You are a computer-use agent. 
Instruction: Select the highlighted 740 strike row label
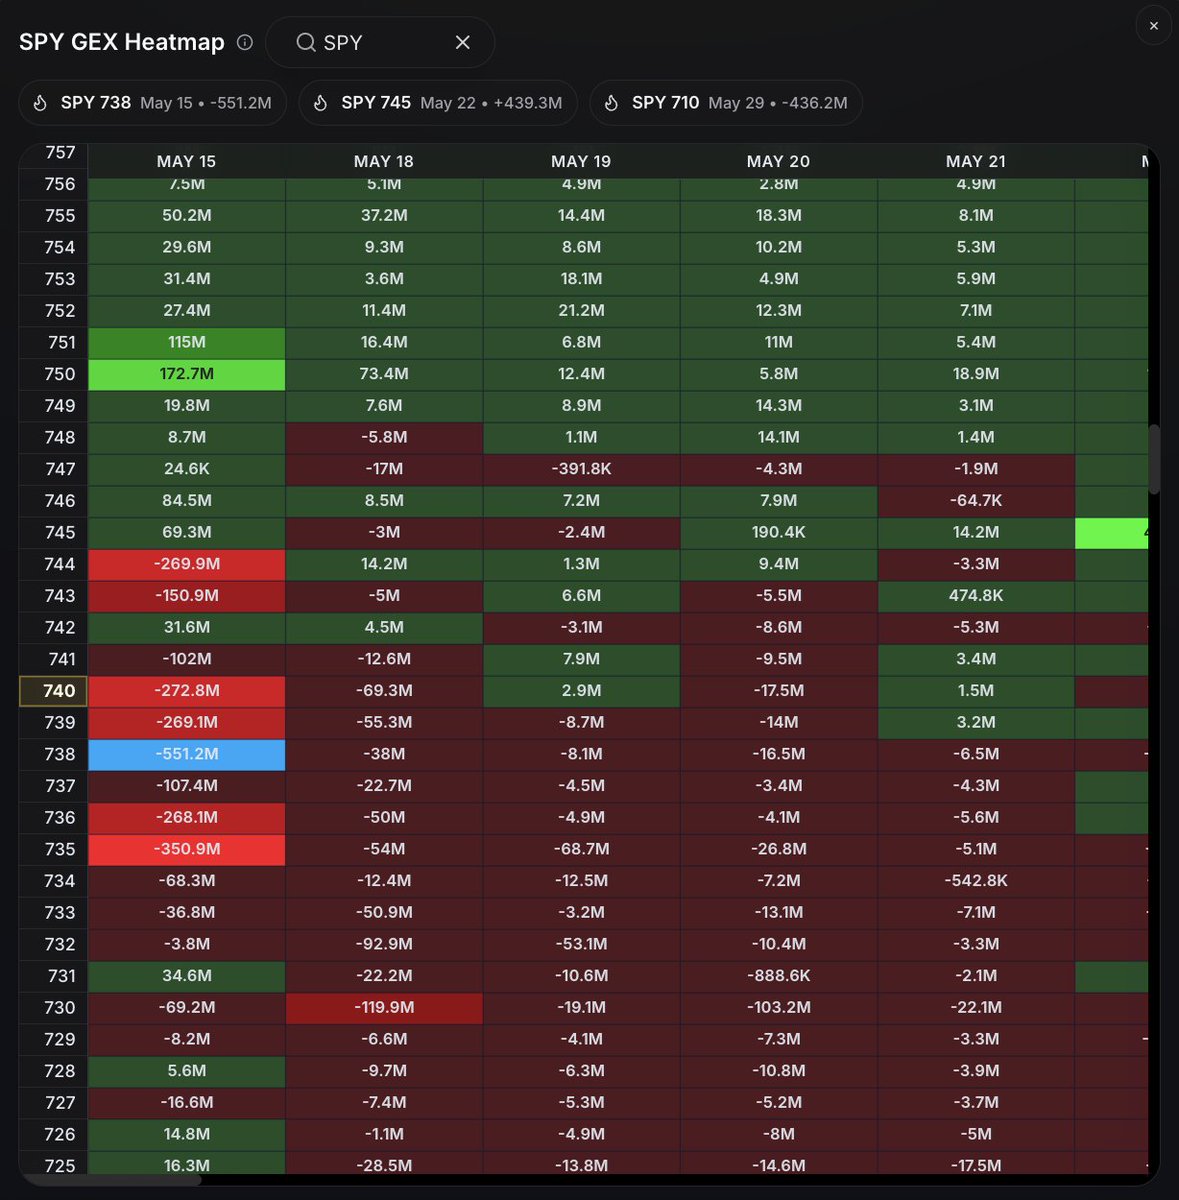[x=54, y=691]
